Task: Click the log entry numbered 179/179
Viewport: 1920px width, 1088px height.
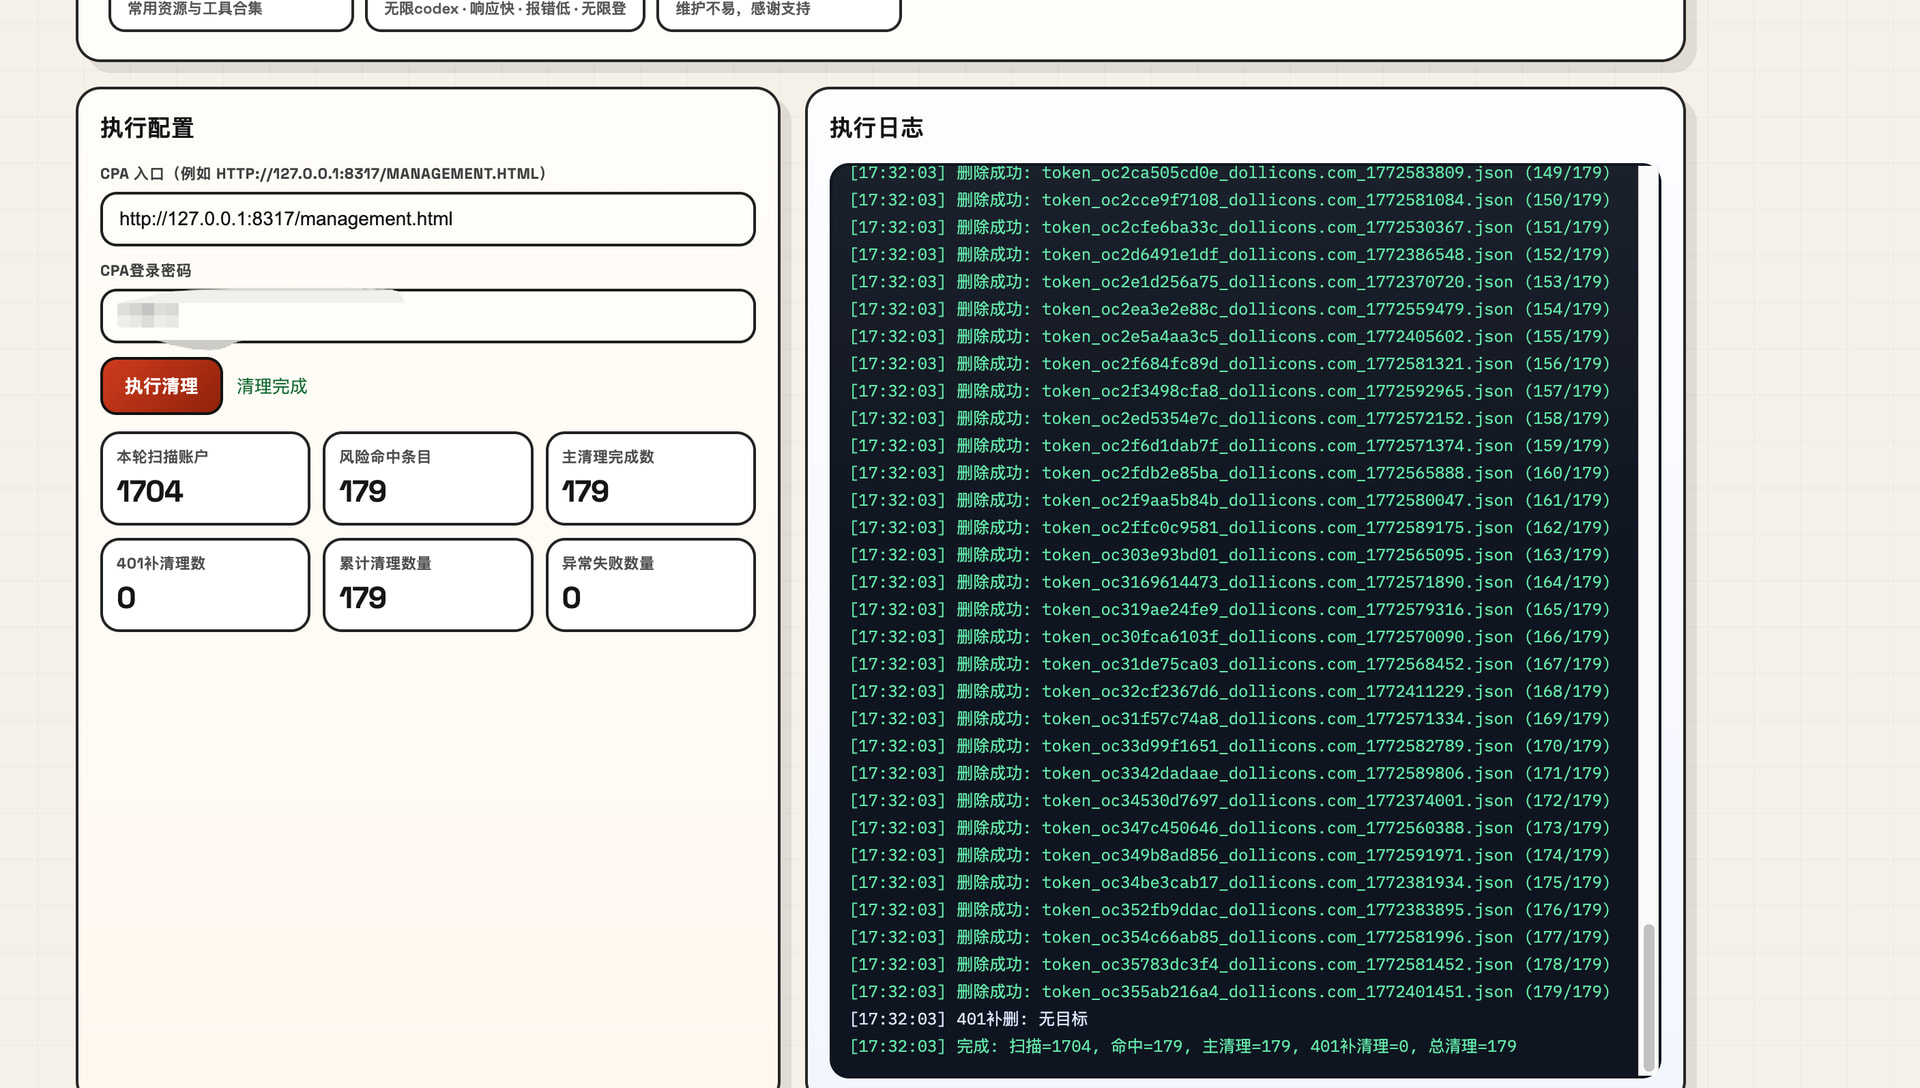Action: click(x=1230, y=992)
